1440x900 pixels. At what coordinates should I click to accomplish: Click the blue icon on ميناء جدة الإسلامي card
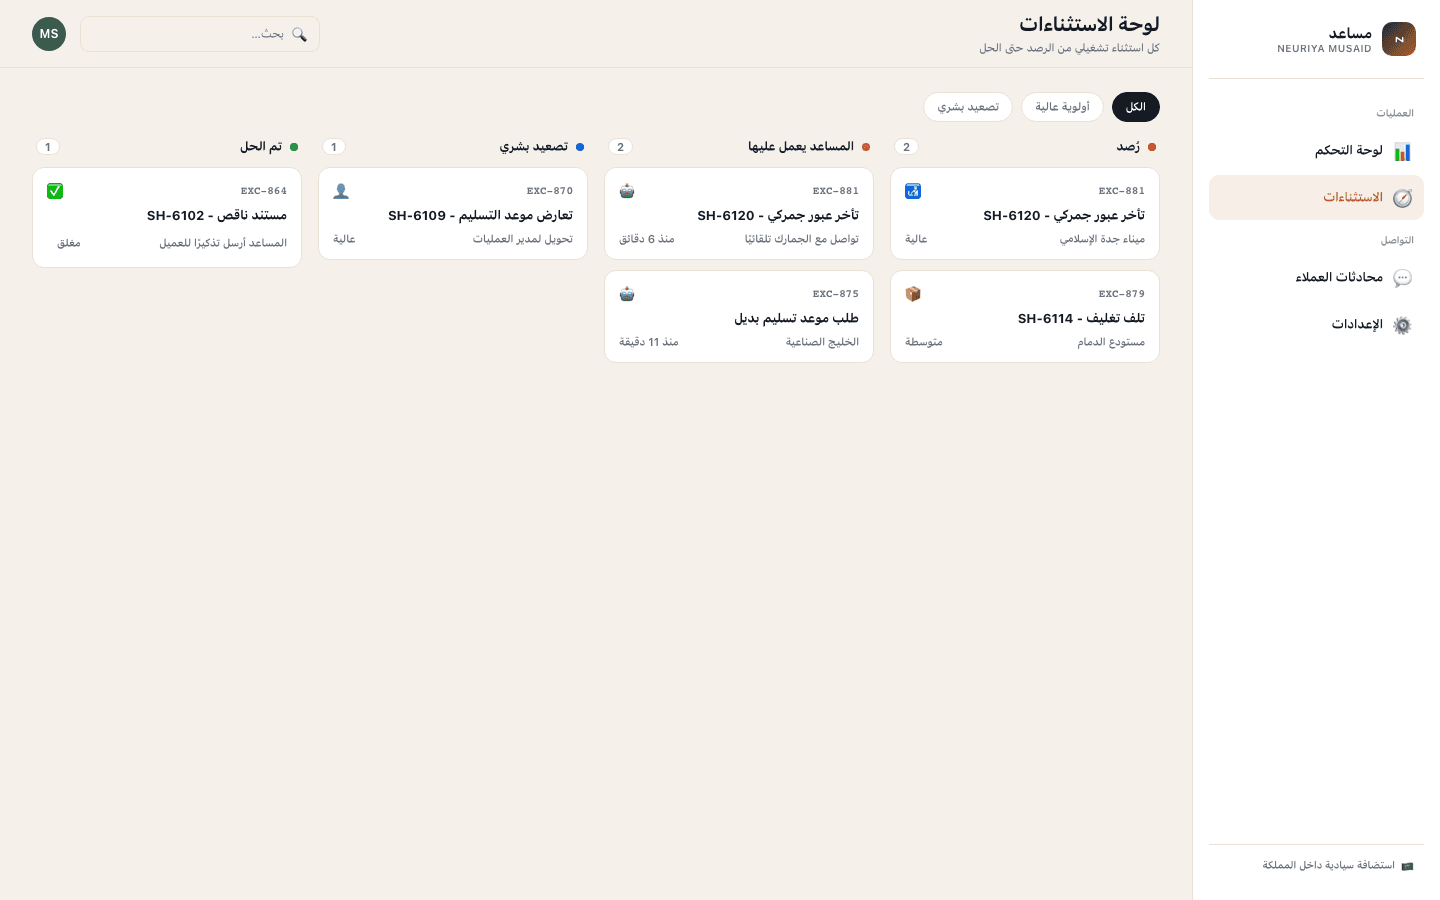pyautogui.click(x=913, y=191)
